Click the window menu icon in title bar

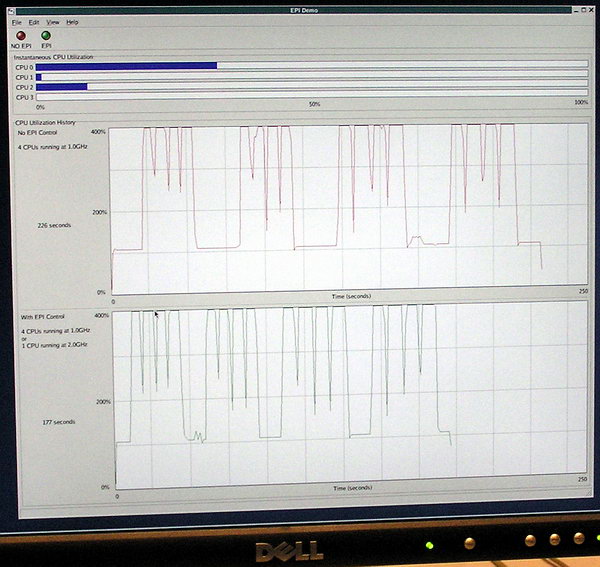[11, 10]
